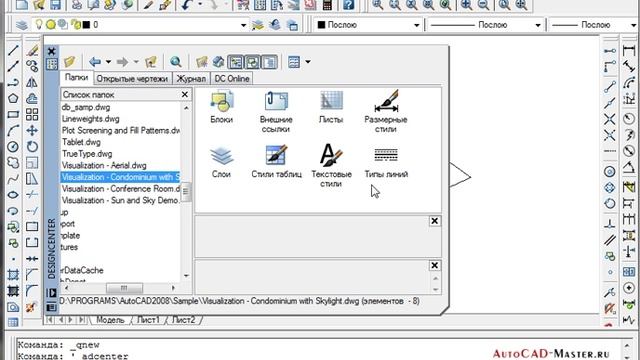Click the Help question mark icon
Screen dimensions: 640x360
pyautogui.click(x=348, y=5)
